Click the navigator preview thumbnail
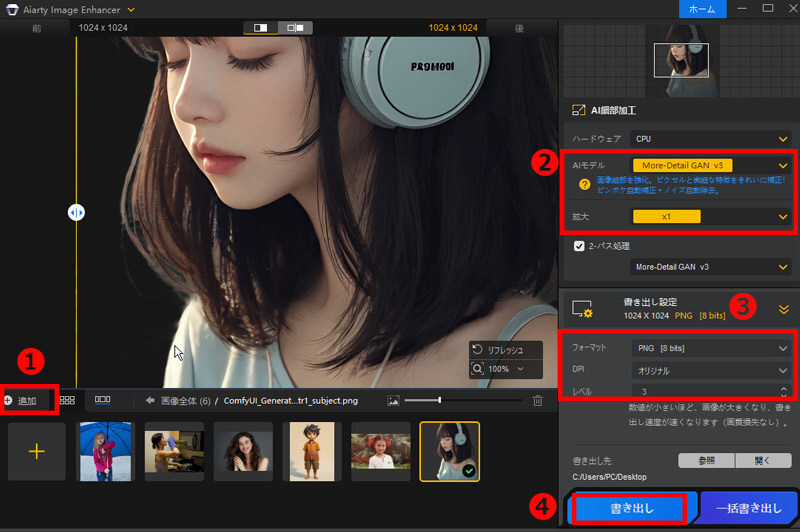 click(x=681, y=60)
